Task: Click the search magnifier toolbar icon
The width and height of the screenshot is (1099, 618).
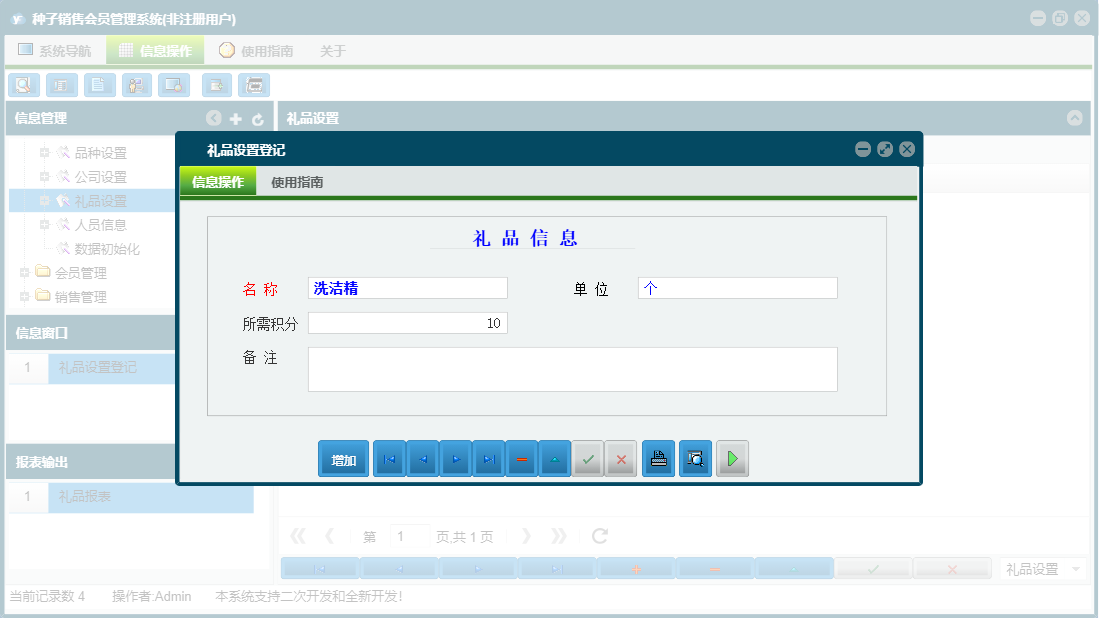Action: click(24, 85)
